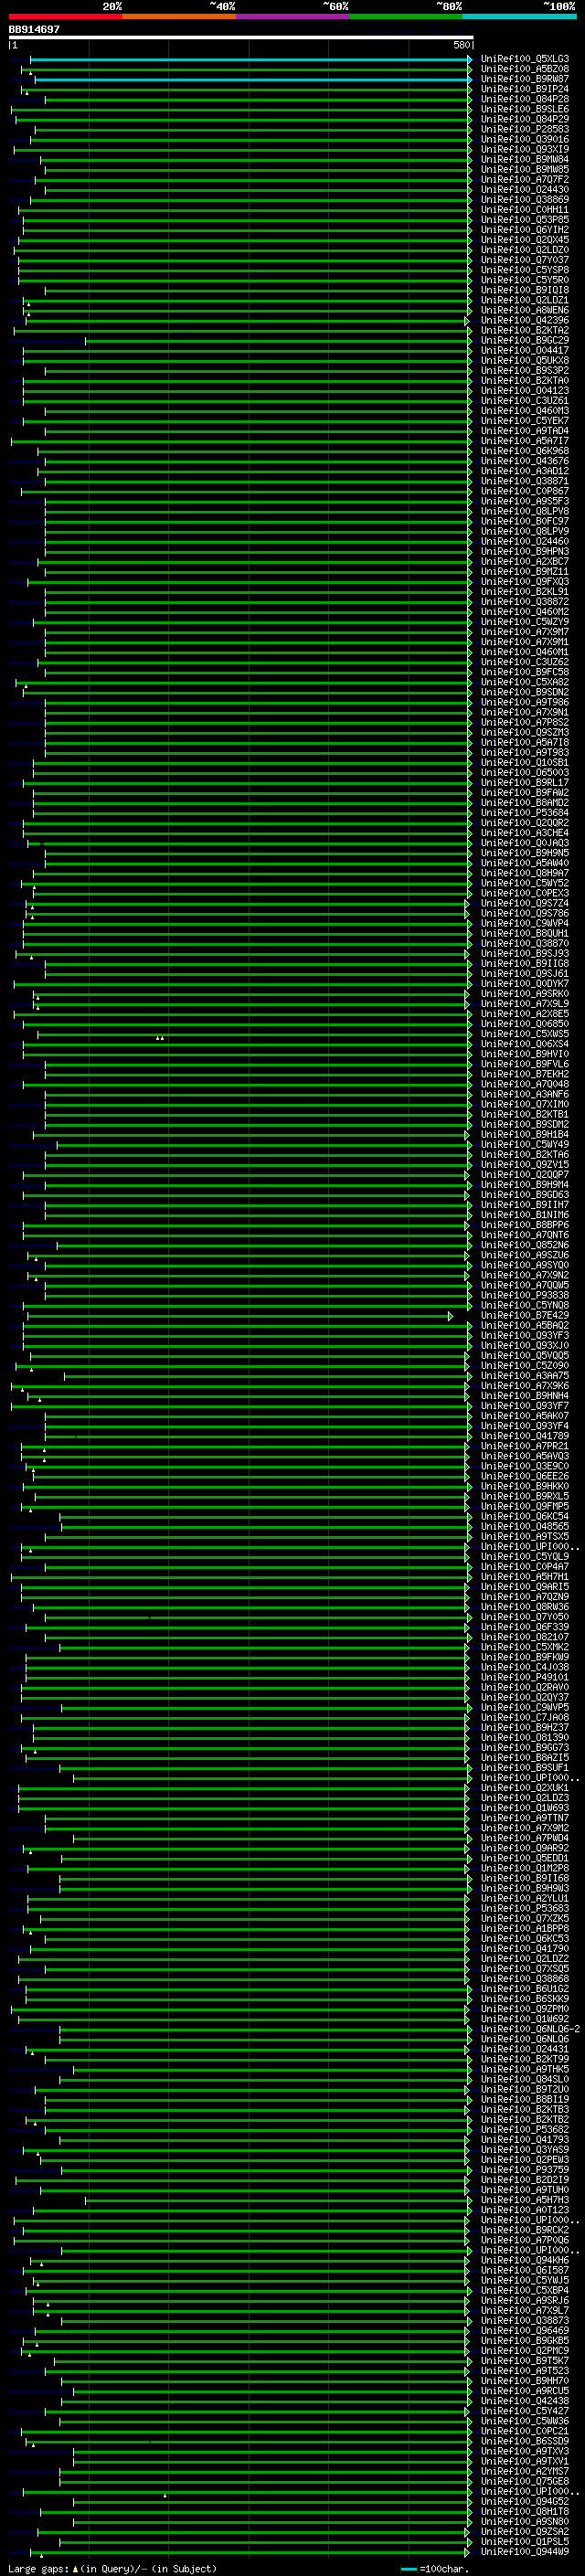Select UniRef100_B9IP24 entry
The width and height of the screenshot is (585, 2576).
[x=525, y=89]
